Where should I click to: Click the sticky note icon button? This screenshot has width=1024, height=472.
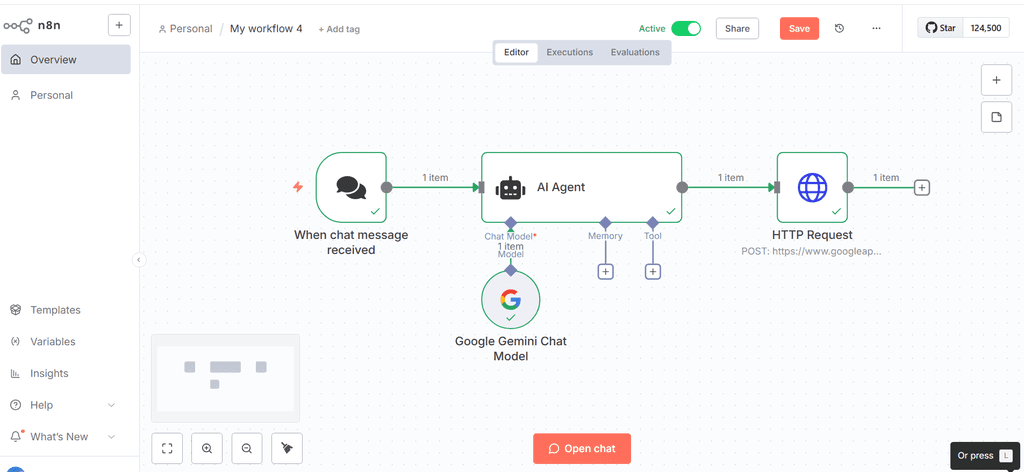coord(997,118)
